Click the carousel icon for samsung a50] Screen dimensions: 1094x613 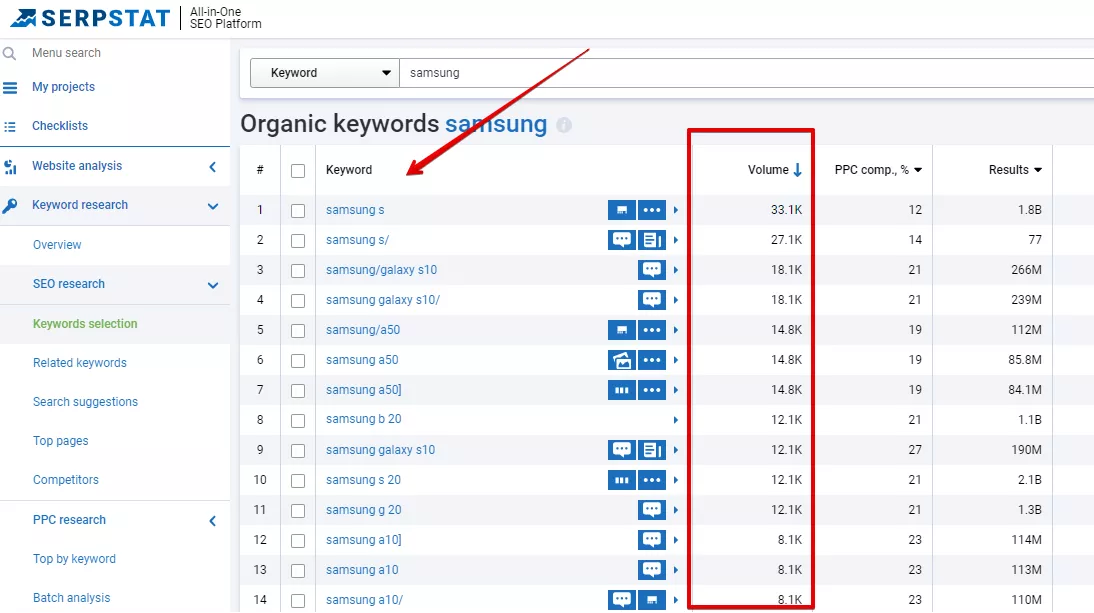[x=622, y=390]
